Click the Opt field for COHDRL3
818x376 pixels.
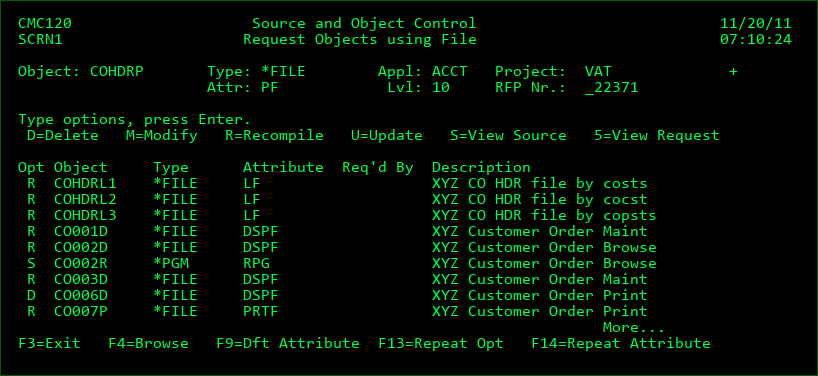pyautogui.click(x=31, y=215)
